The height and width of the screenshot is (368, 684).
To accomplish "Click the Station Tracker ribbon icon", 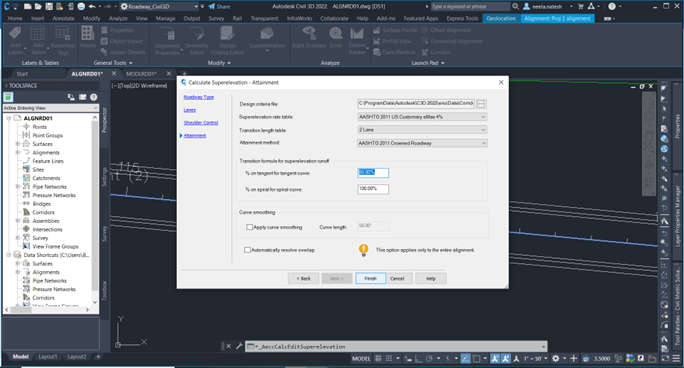I will tap(357, 33).
